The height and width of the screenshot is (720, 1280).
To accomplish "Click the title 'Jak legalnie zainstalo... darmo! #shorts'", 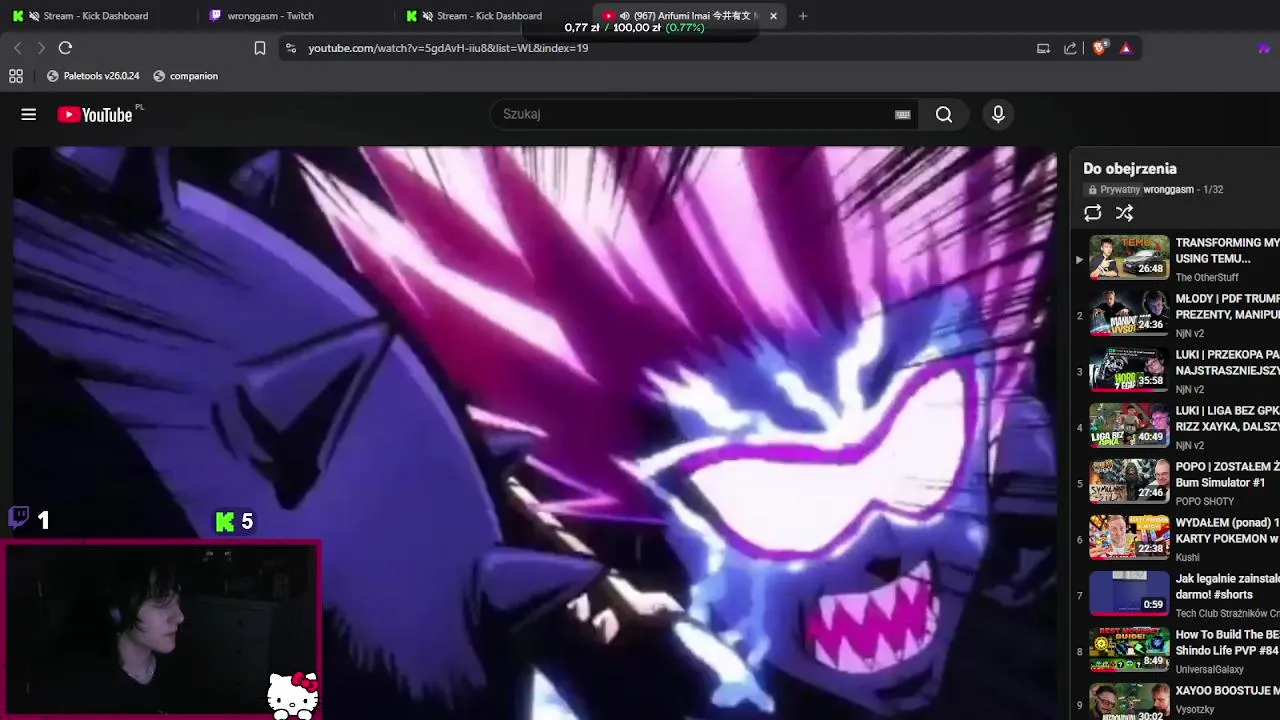I will 1228,587.
